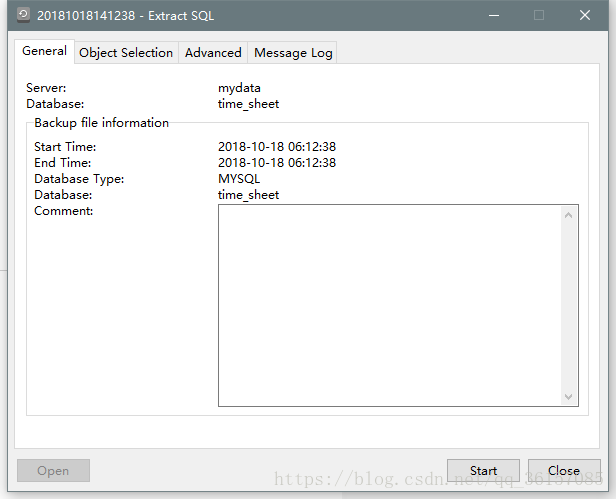Click the maximize button in the title bar

pyautogui.click(x=539, y=16)
